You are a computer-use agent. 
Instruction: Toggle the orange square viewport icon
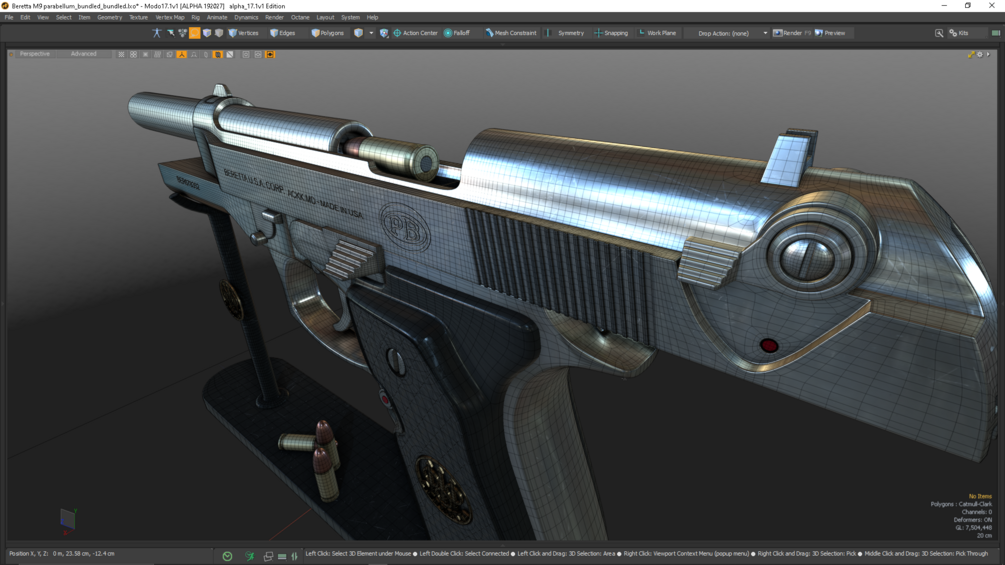point(218,54)
